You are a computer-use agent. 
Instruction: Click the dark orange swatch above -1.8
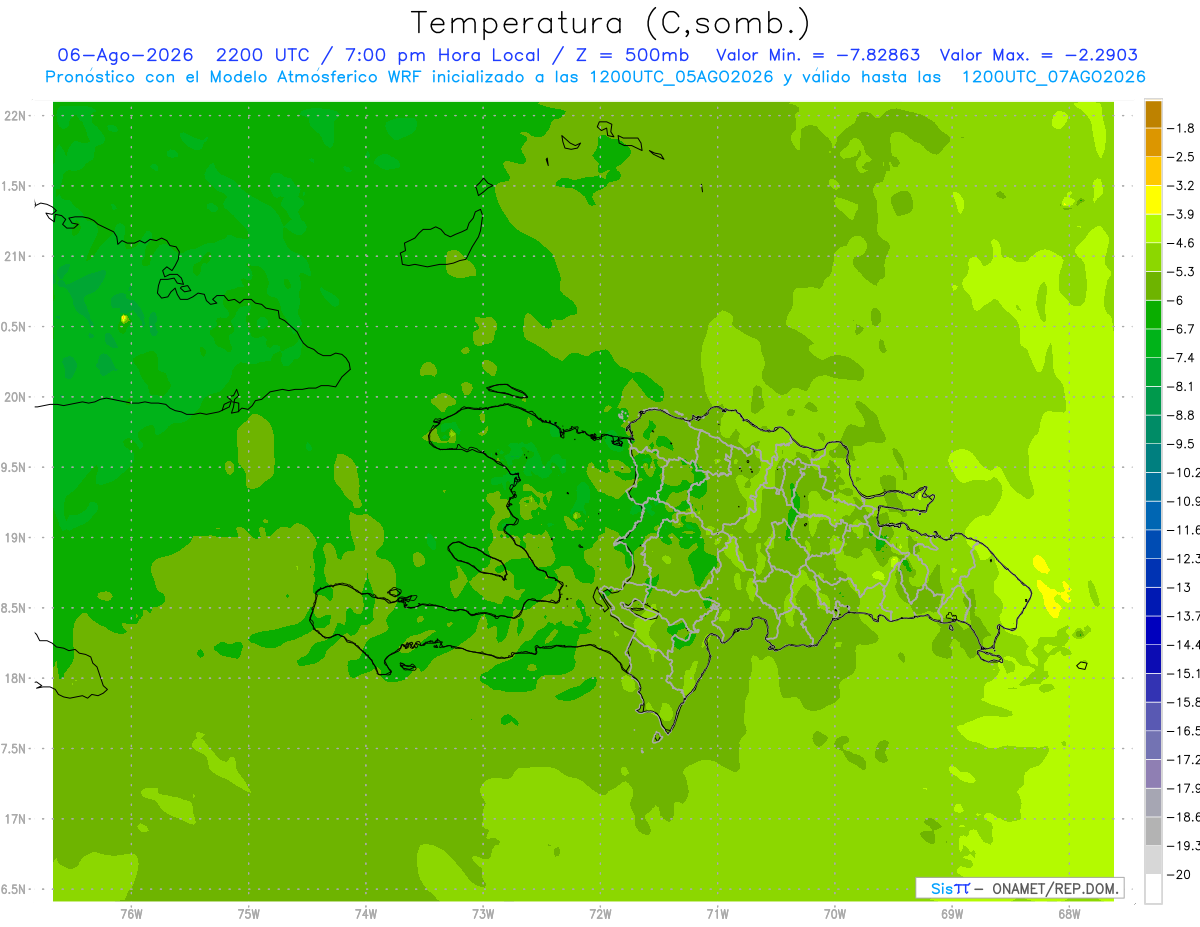[1153, 114]
